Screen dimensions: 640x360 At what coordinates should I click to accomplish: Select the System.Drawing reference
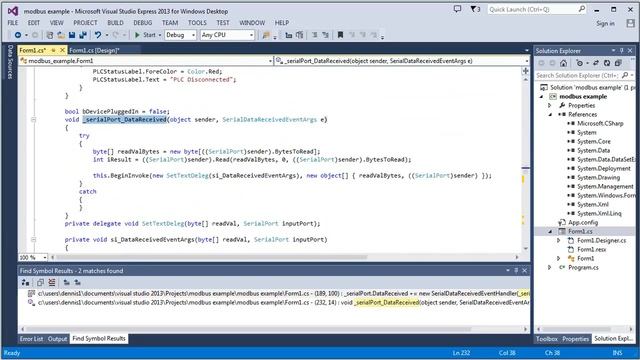coord(598,178)
